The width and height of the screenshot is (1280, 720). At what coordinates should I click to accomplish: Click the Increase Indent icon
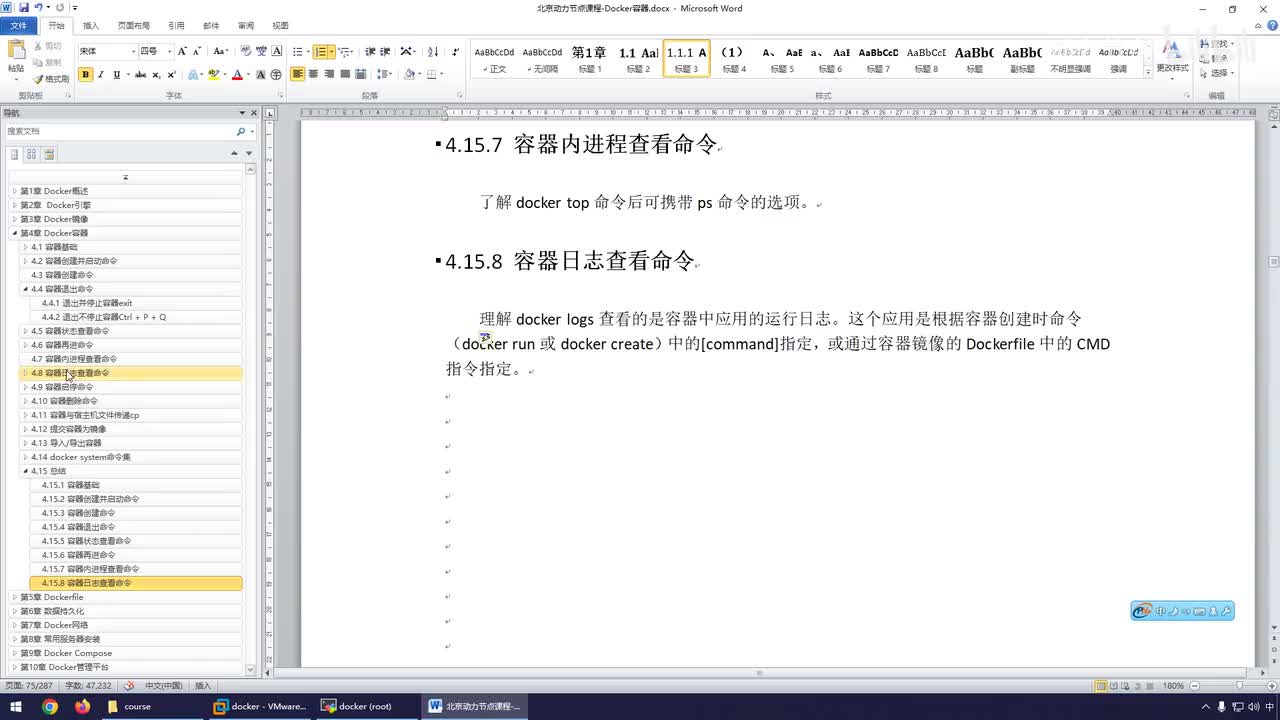[386, 52]
